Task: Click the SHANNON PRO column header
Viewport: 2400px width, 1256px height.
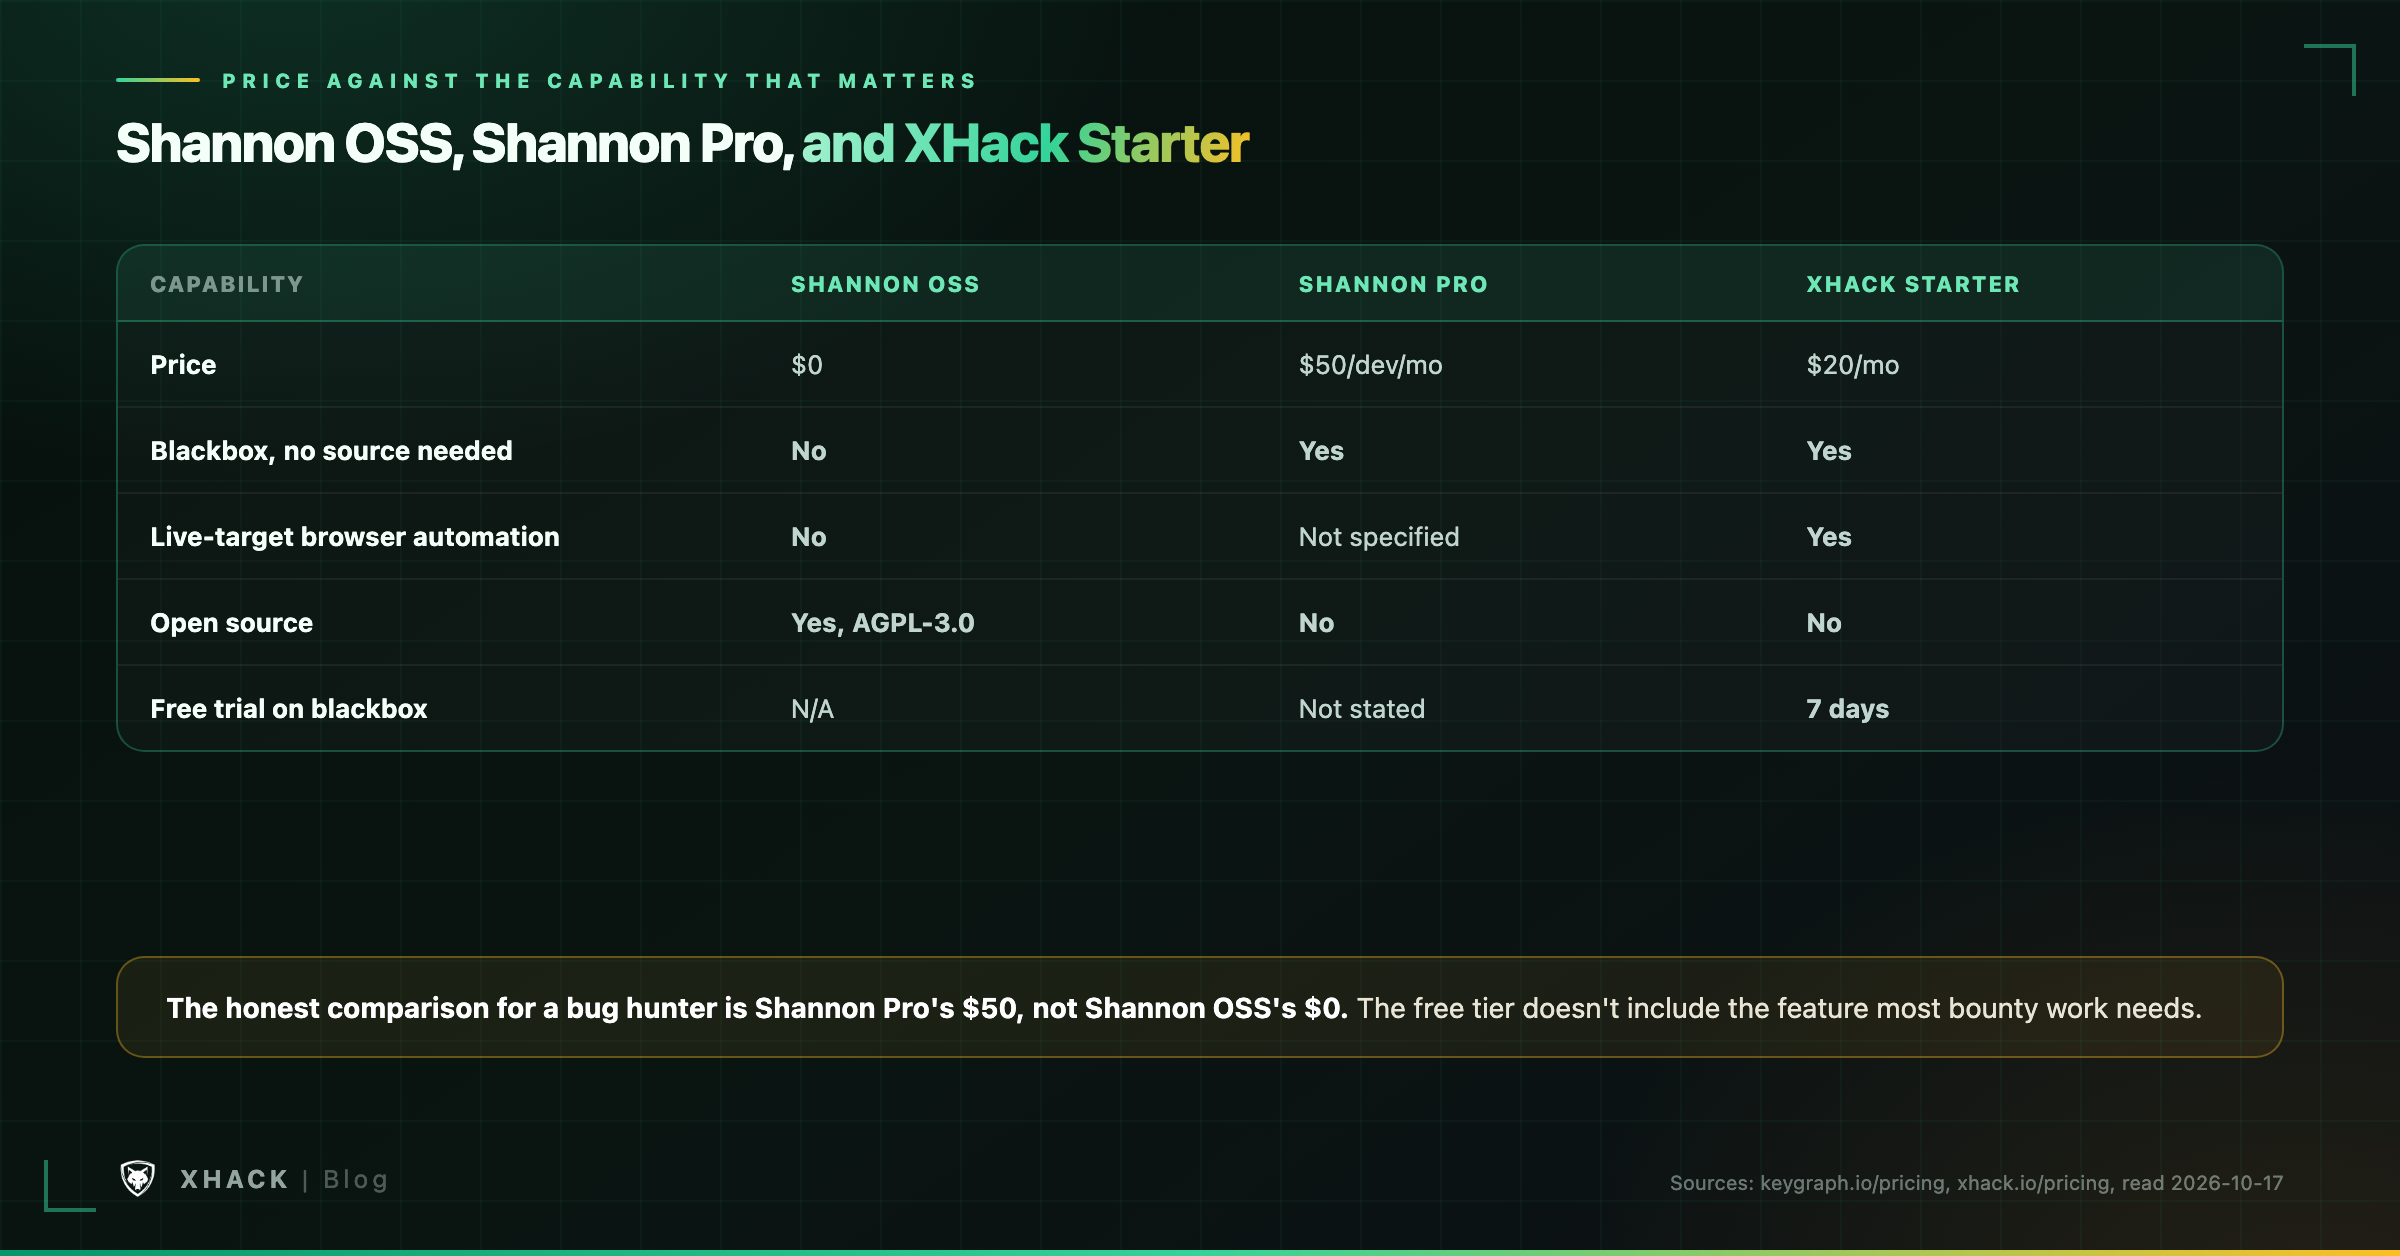Action: click(1393, 284)
